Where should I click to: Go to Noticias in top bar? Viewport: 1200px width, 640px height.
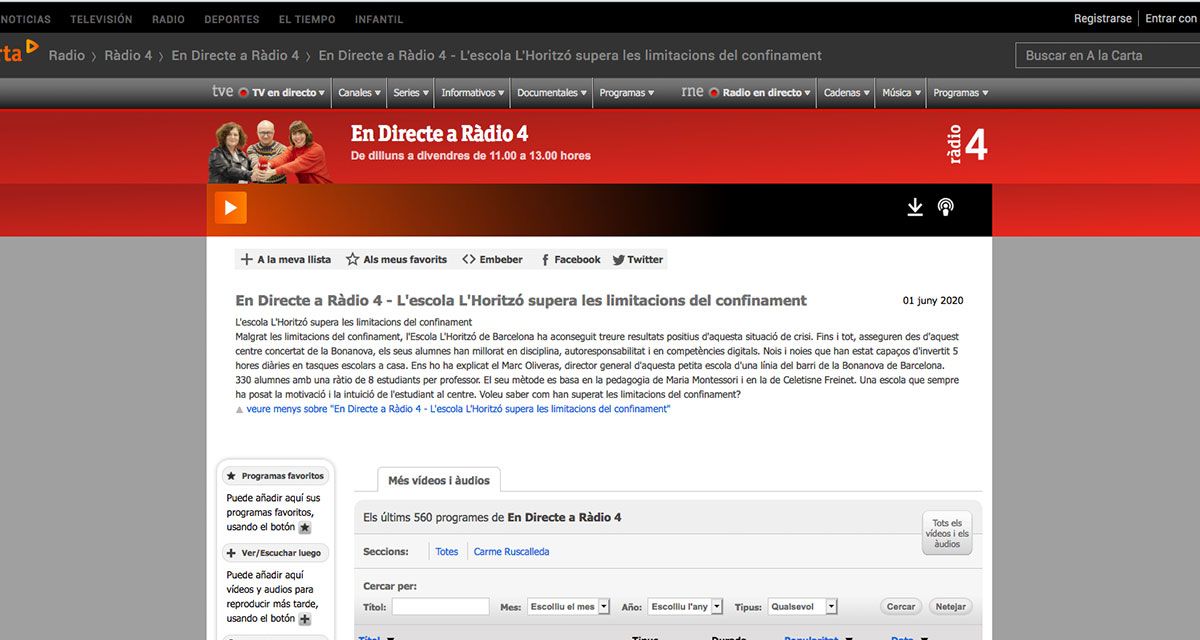pyautogui.click(x=25, y=19)
